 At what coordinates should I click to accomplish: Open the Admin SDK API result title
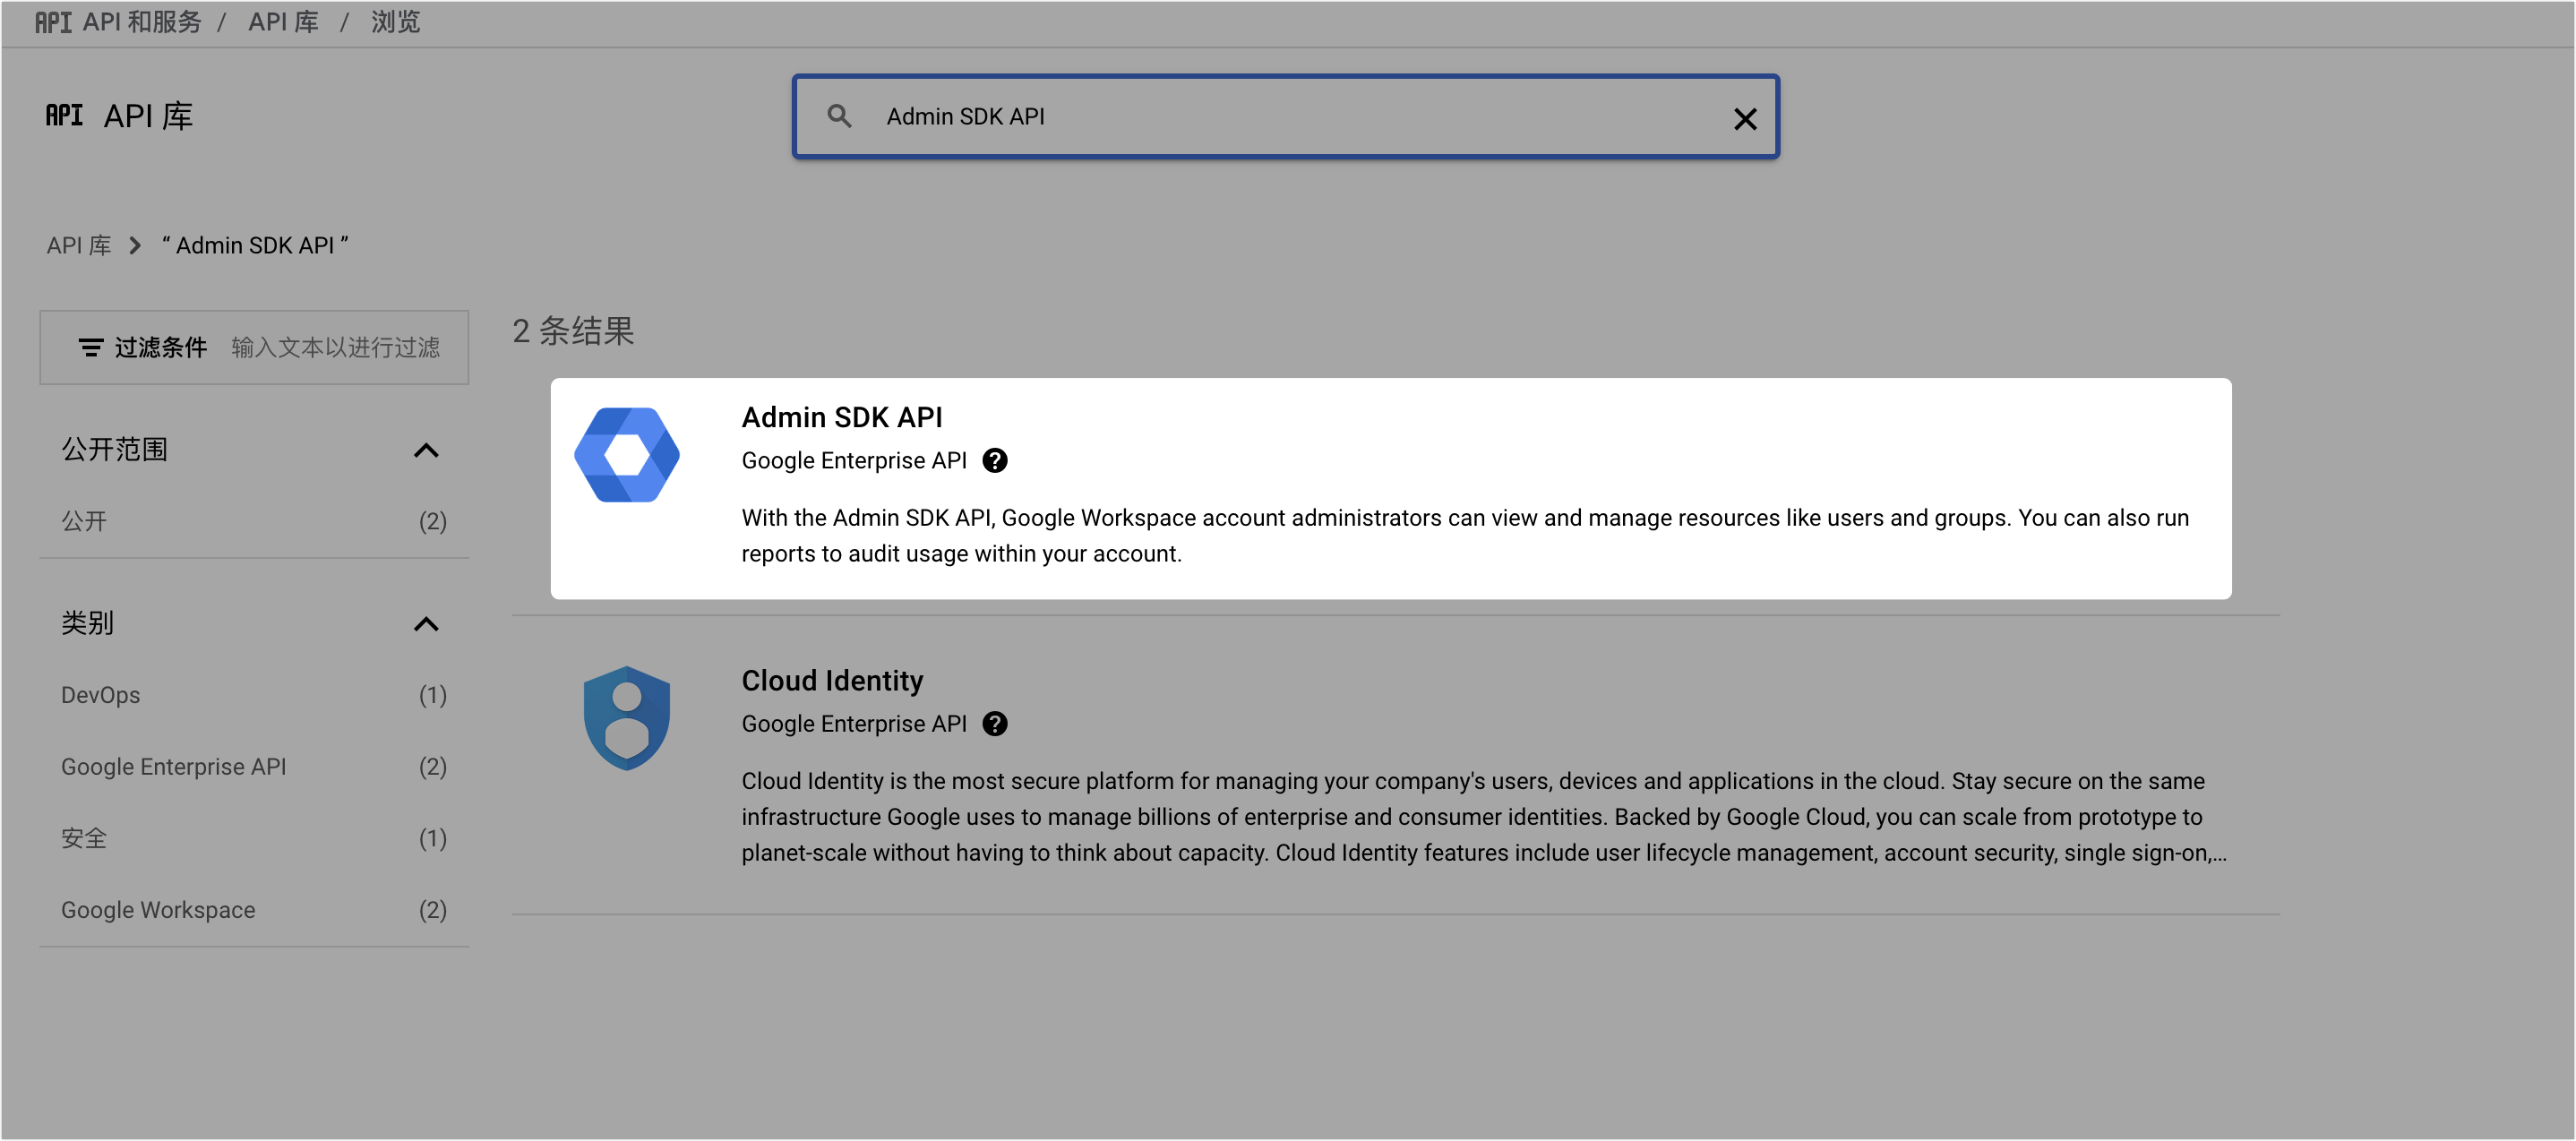pos(842,417)
